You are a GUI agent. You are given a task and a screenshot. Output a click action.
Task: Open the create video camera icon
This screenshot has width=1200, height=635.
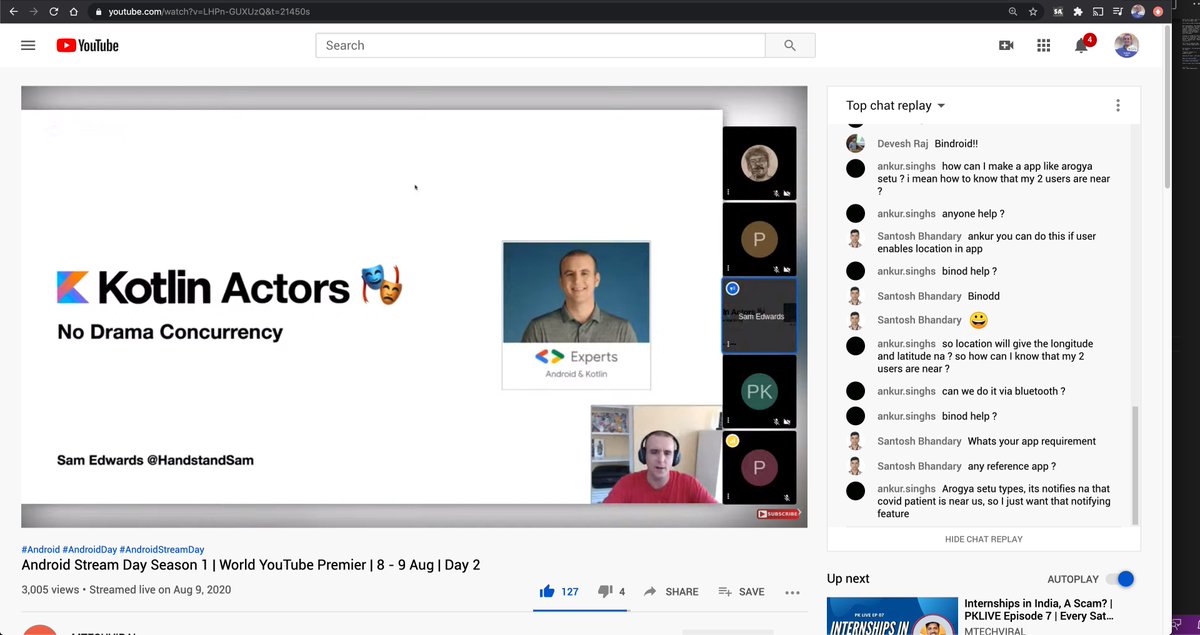pyautogui.click(x=1006, y=45)
